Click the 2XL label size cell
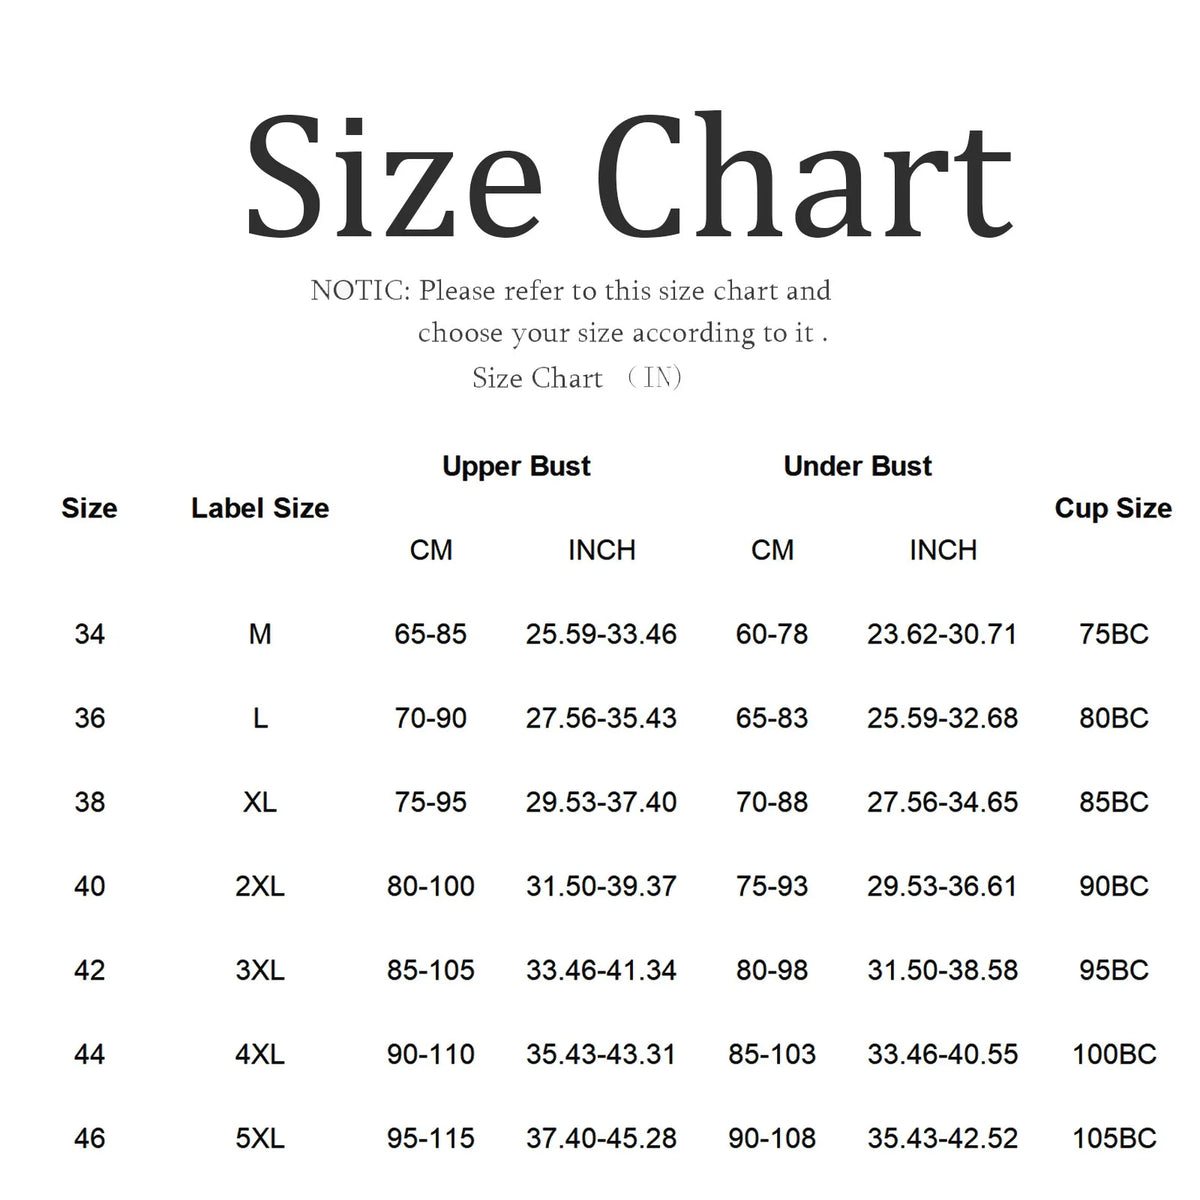 pos(260,886)
